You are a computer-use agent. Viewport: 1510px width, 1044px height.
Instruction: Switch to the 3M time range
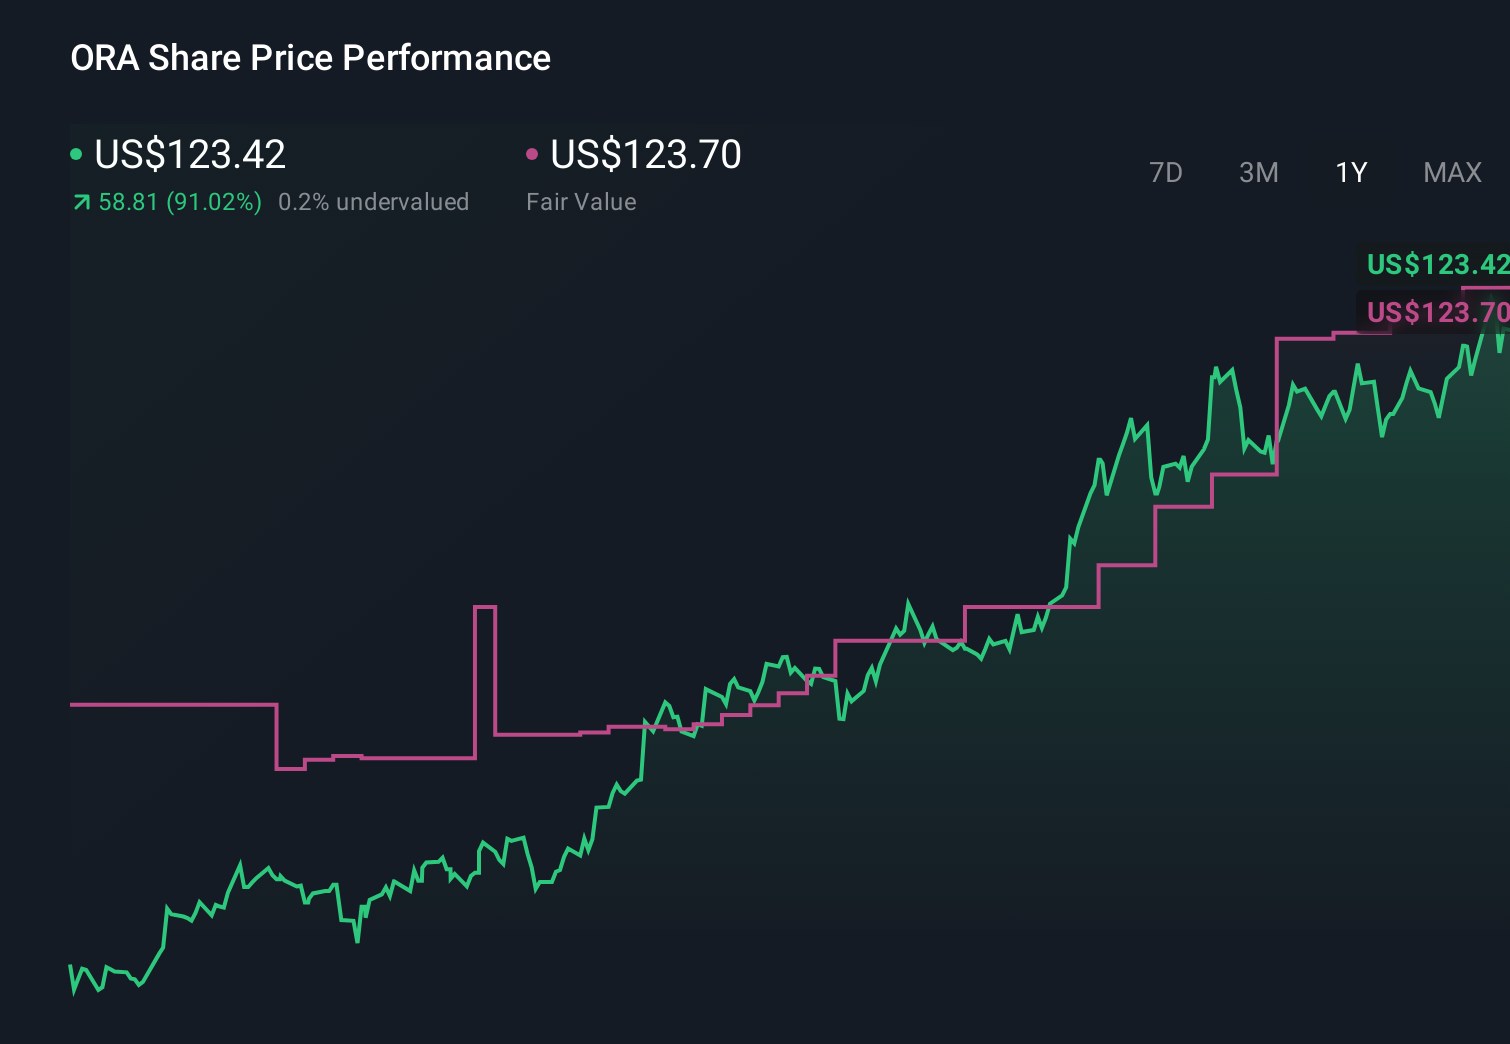[1258, 173]
